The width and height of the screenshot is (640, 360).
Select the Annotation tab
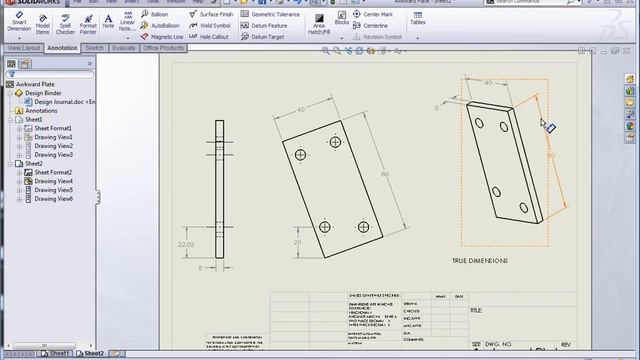pos(62,48)
